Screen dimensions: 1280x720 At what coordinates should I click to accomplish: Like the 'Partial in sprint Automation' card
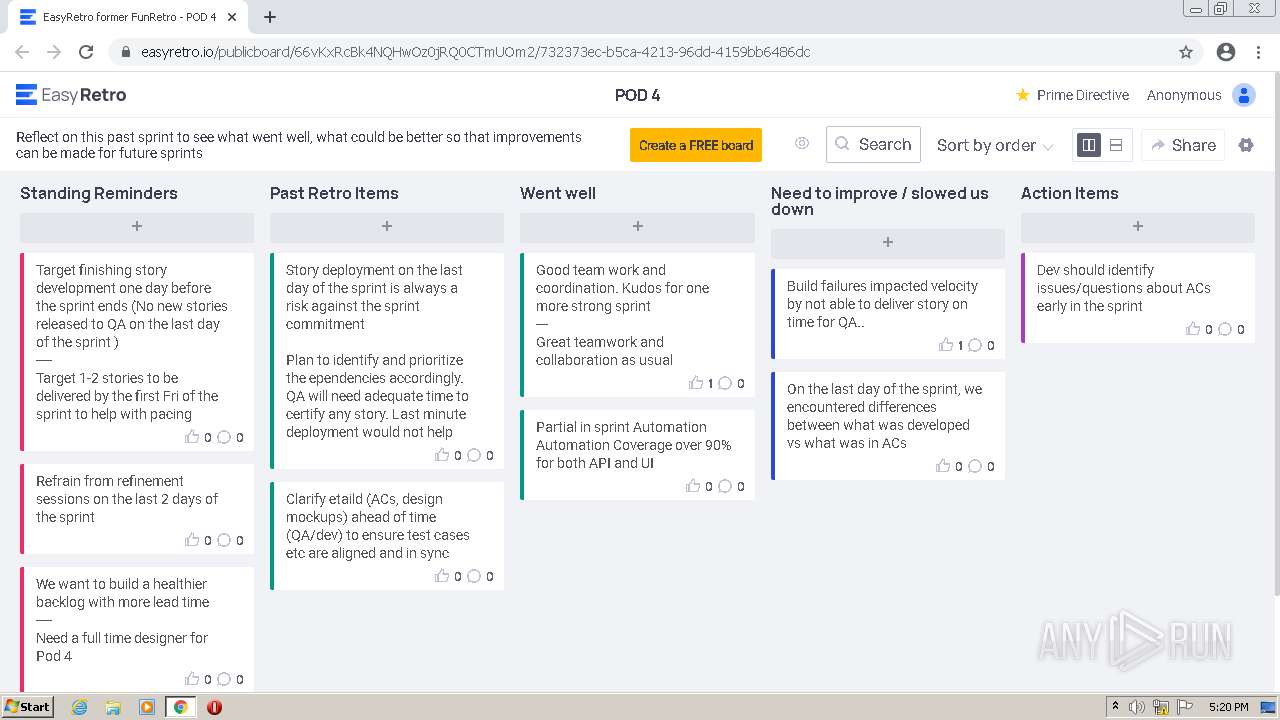(x=693, y=486)
